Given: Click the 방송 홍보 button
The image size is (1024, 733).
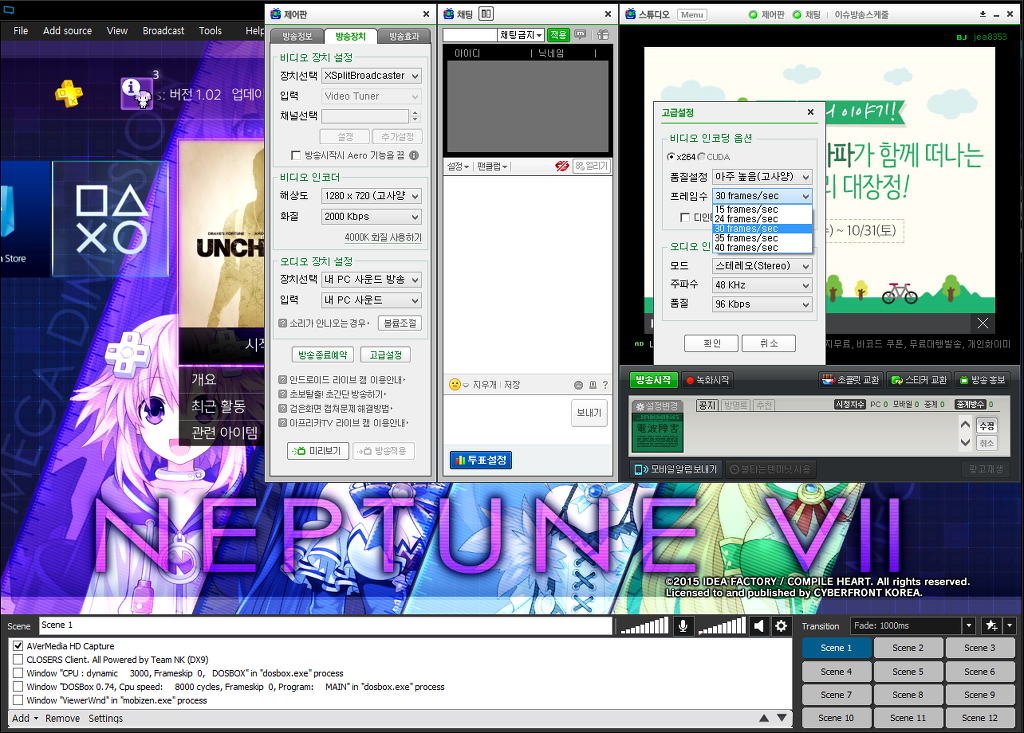Looking at the screenshot, I should pyautogui.click(x=982, y=380).
